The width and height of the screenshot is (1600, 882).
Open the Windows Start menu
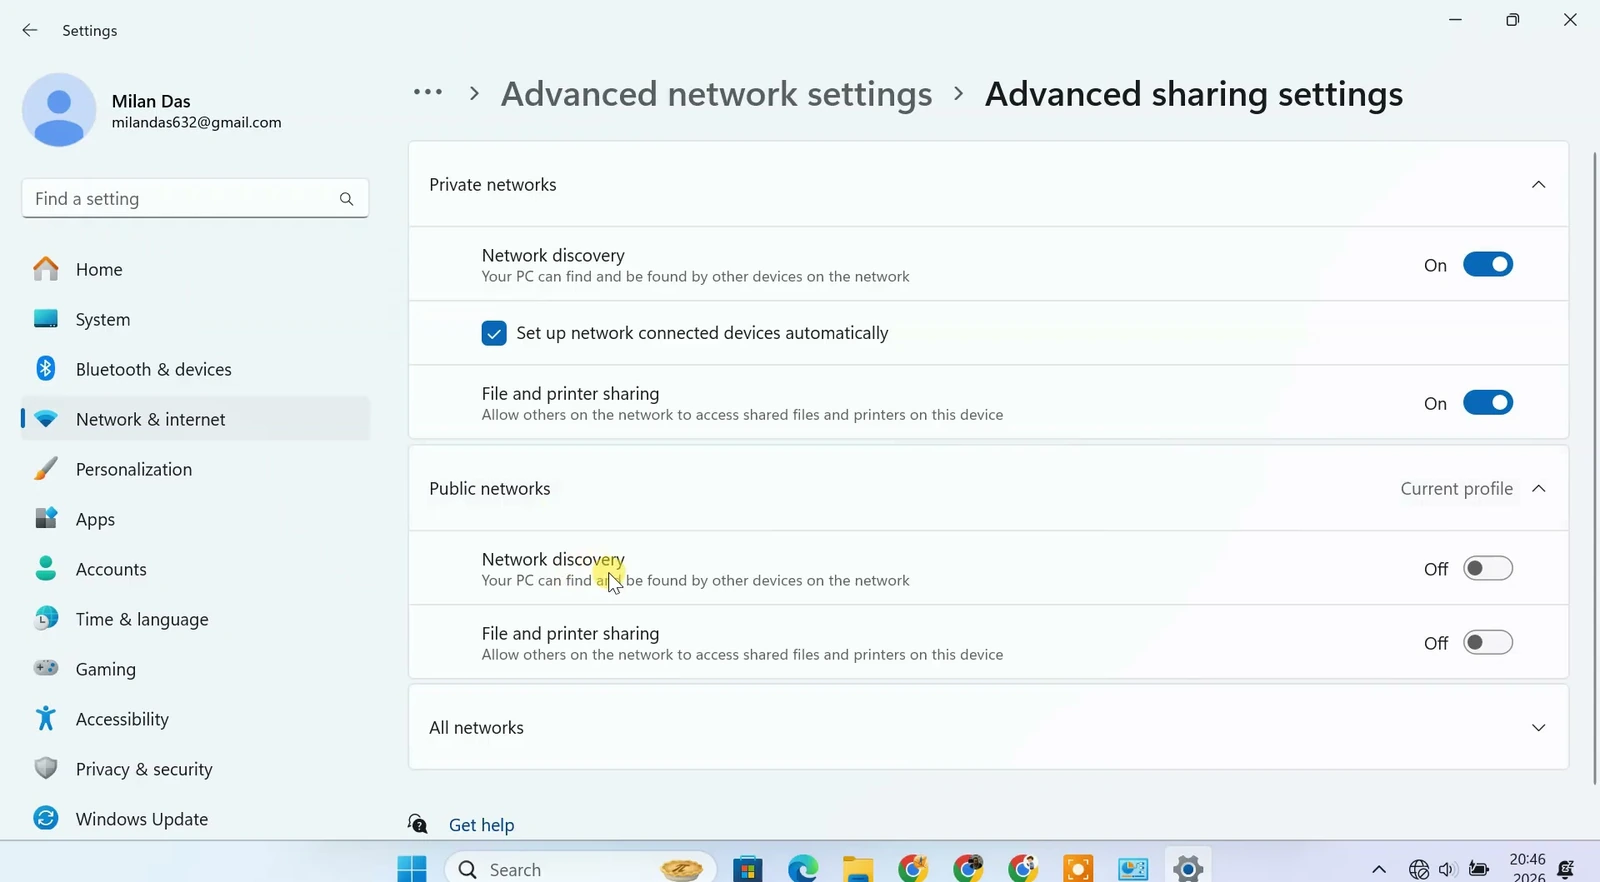[x=412, y=869]
